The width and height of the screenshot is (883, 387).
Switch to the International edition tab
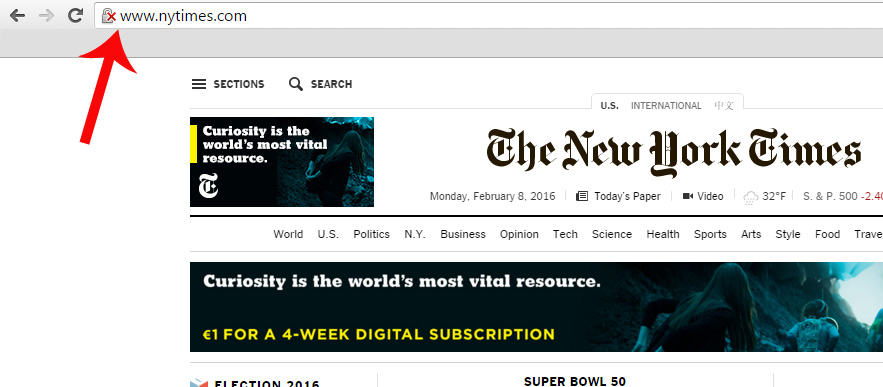click(666, 105)
